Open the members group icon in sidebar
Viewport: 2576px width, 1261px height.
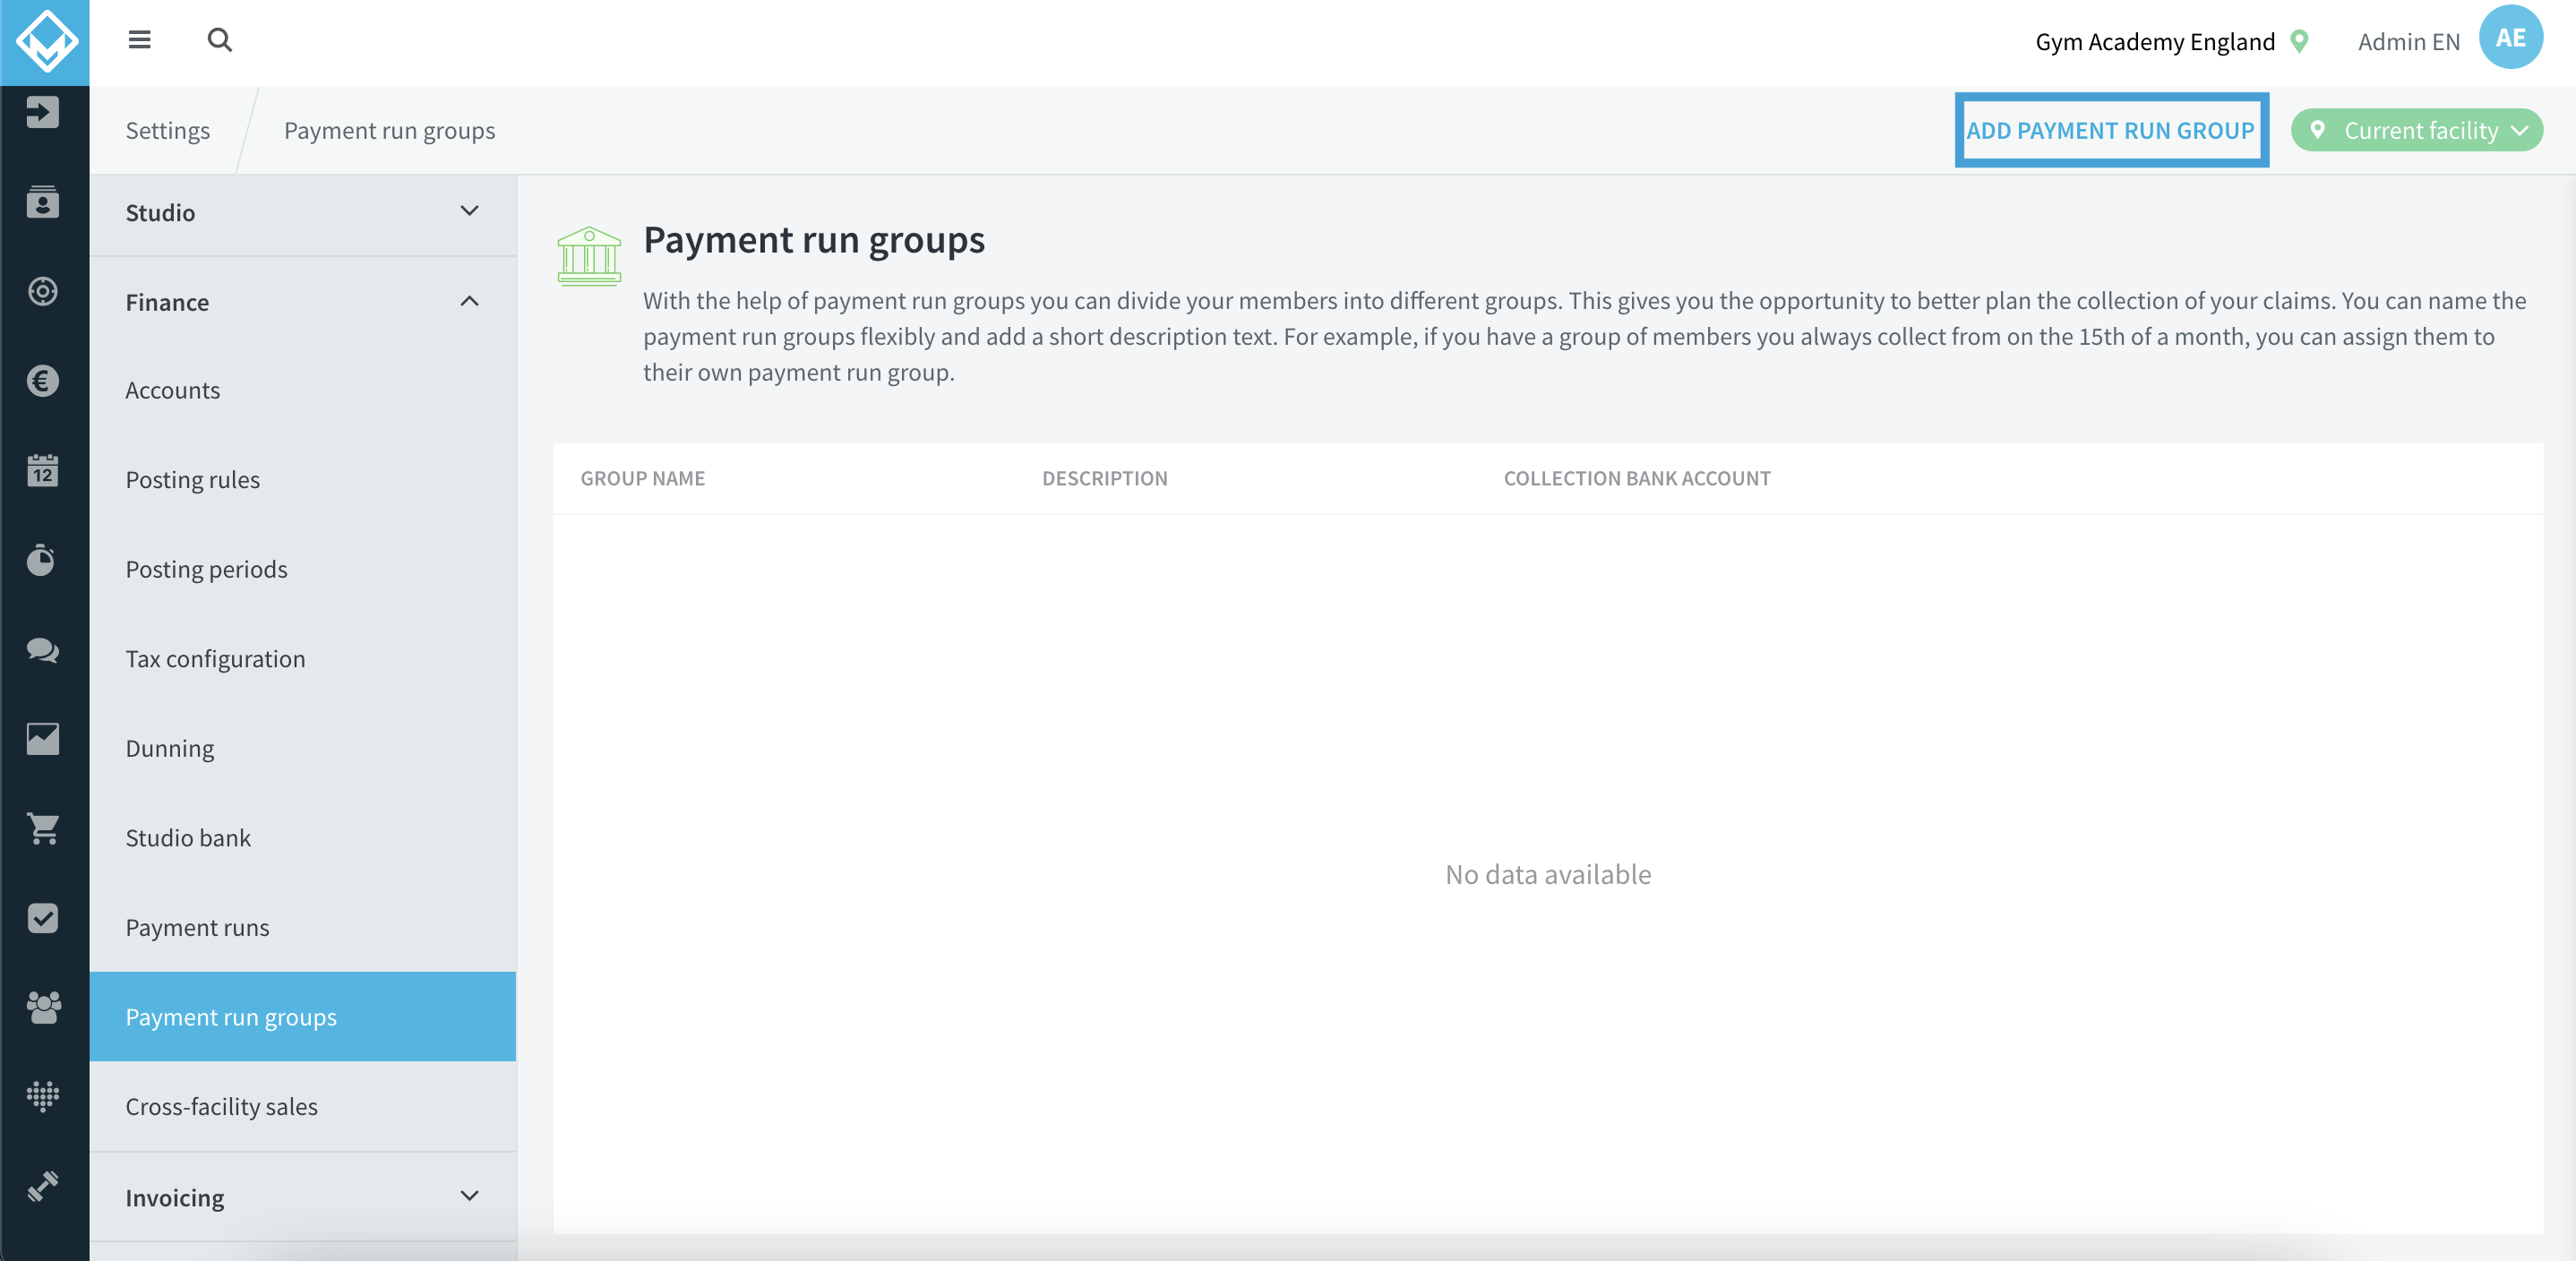[x=44, y=1007]
